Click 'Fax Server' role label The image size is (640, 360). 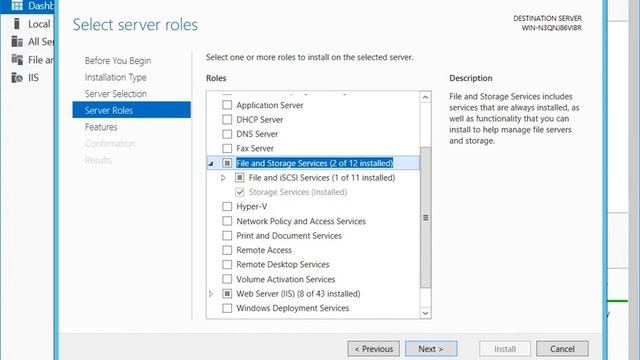pos(255,148)
